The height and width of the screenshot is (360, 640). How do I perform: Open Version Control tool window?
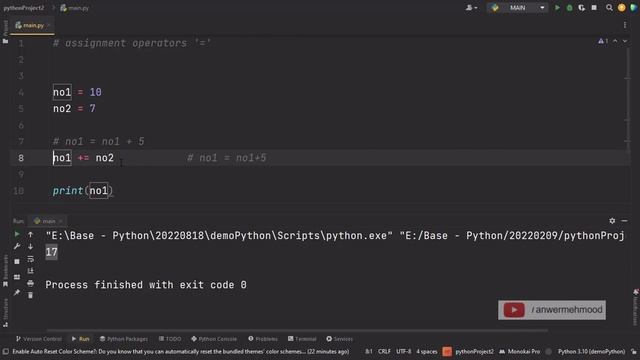coord(39,339)
